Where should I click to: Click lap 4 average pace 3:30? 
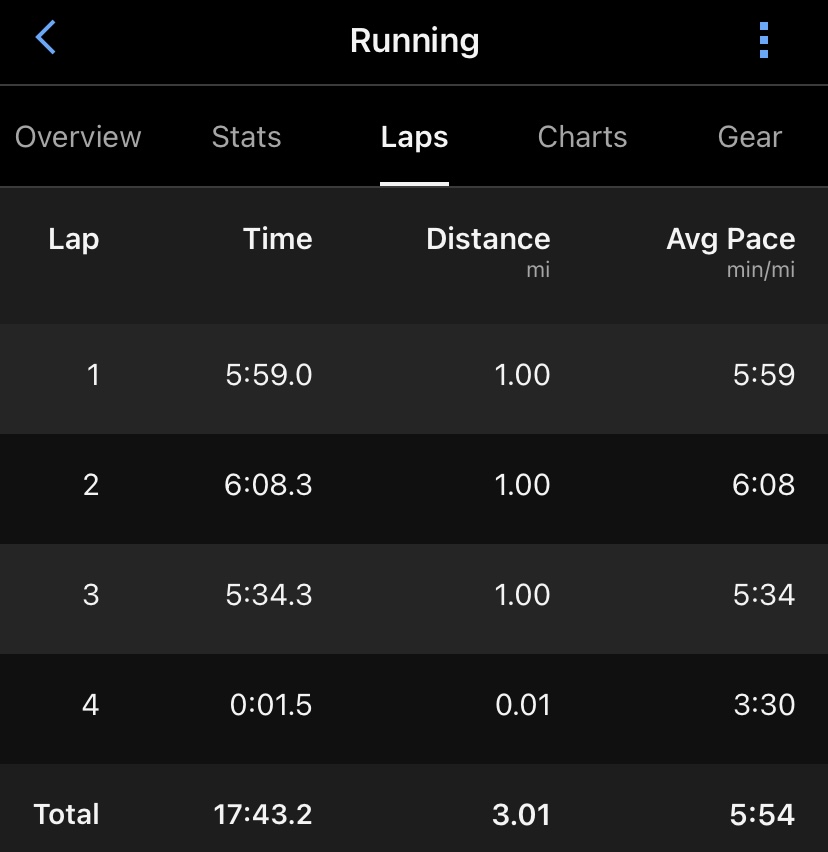coord(764,705)
